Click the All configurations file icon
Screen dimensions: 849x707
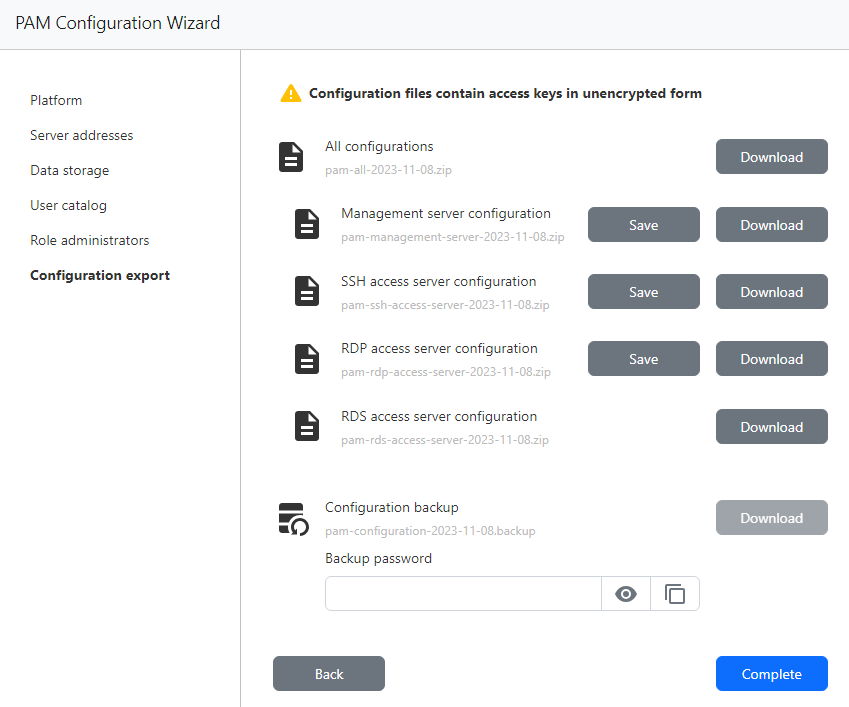tap(291, 157)
